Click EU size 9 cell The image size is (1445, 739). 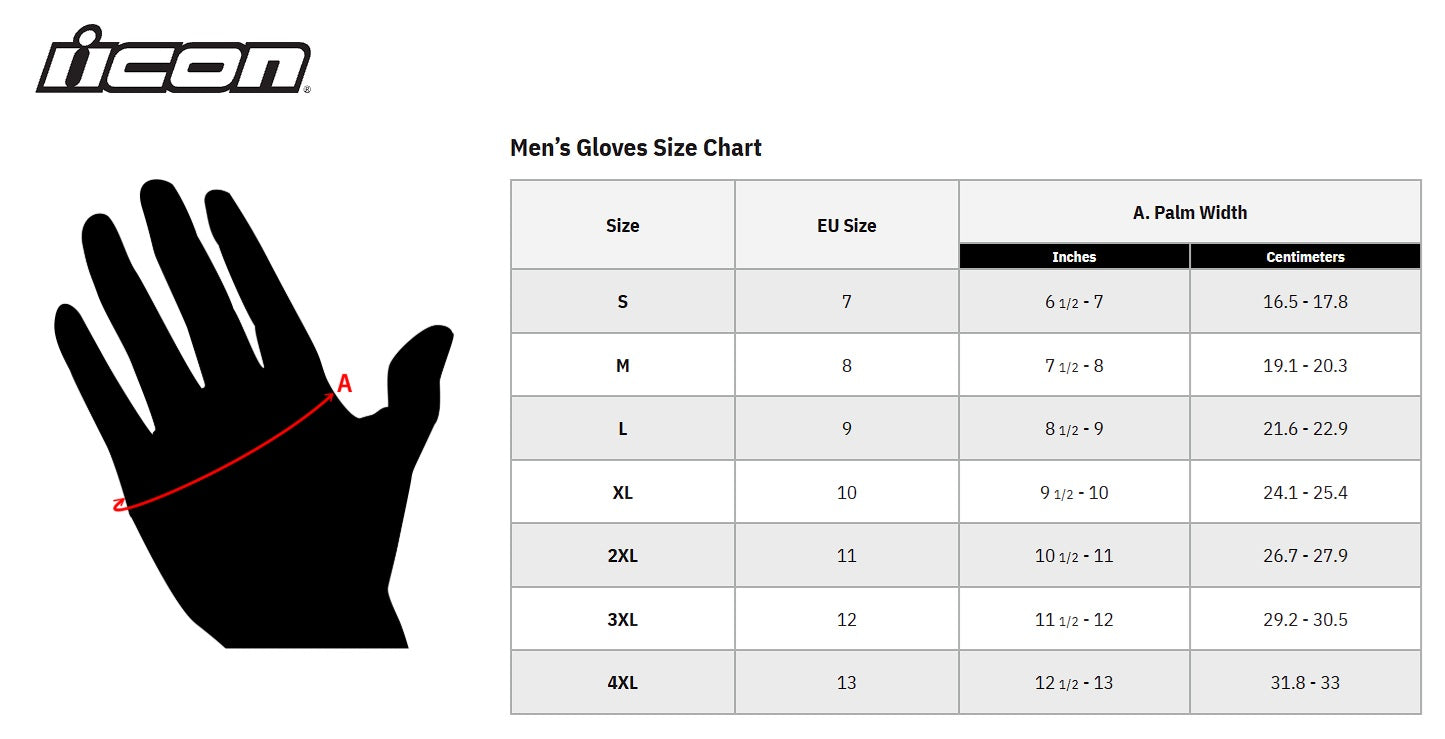846,428
